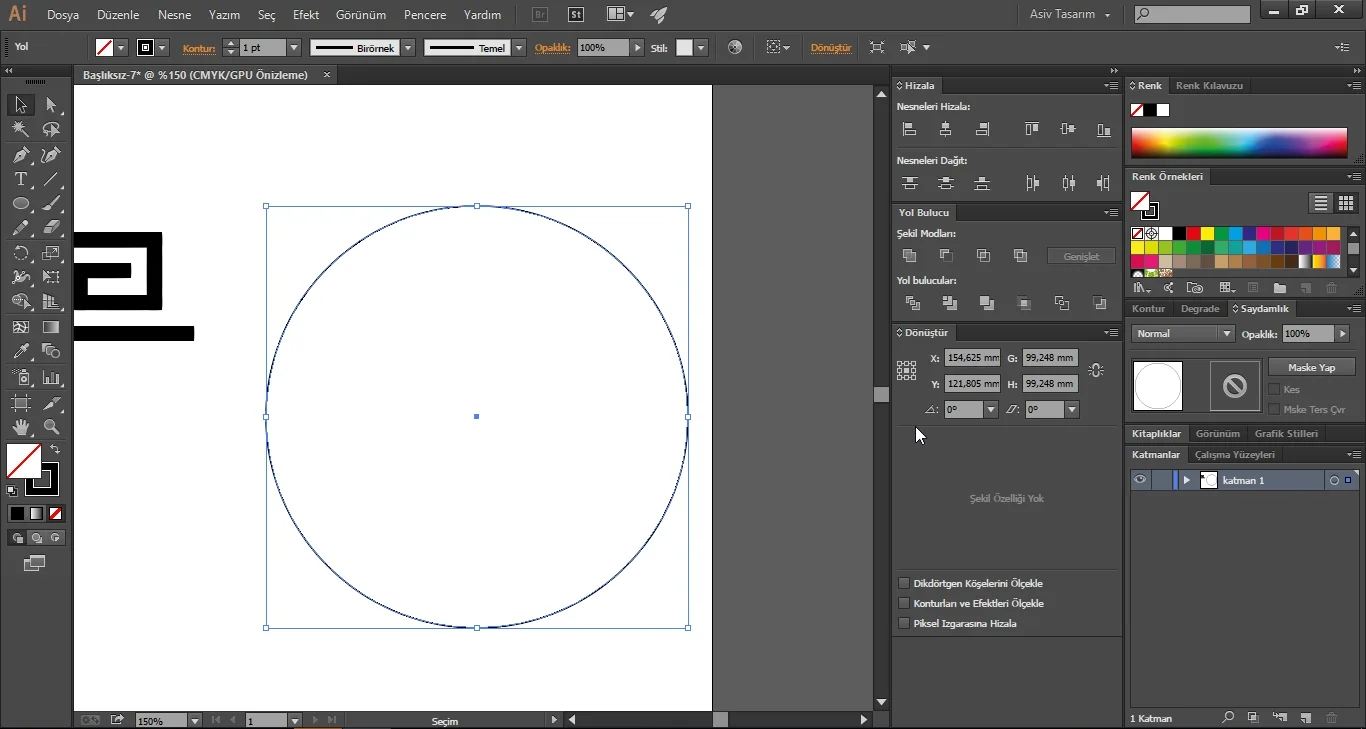Viewport: 1366px width, 729px height.
Task: Click Kontur link in control bar
Action: (199, 48)
